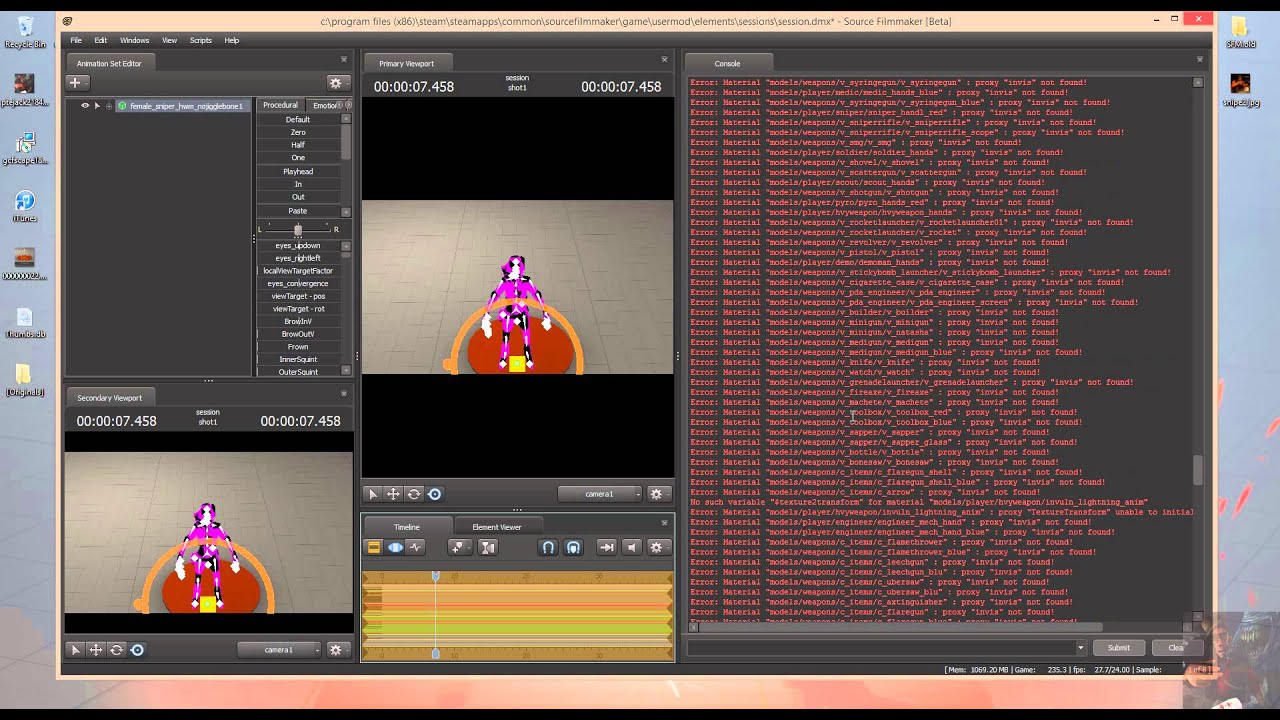Viewport: 1280px width, 720px height.
Task: Click the console Submit button
Action: point(1118,648)
